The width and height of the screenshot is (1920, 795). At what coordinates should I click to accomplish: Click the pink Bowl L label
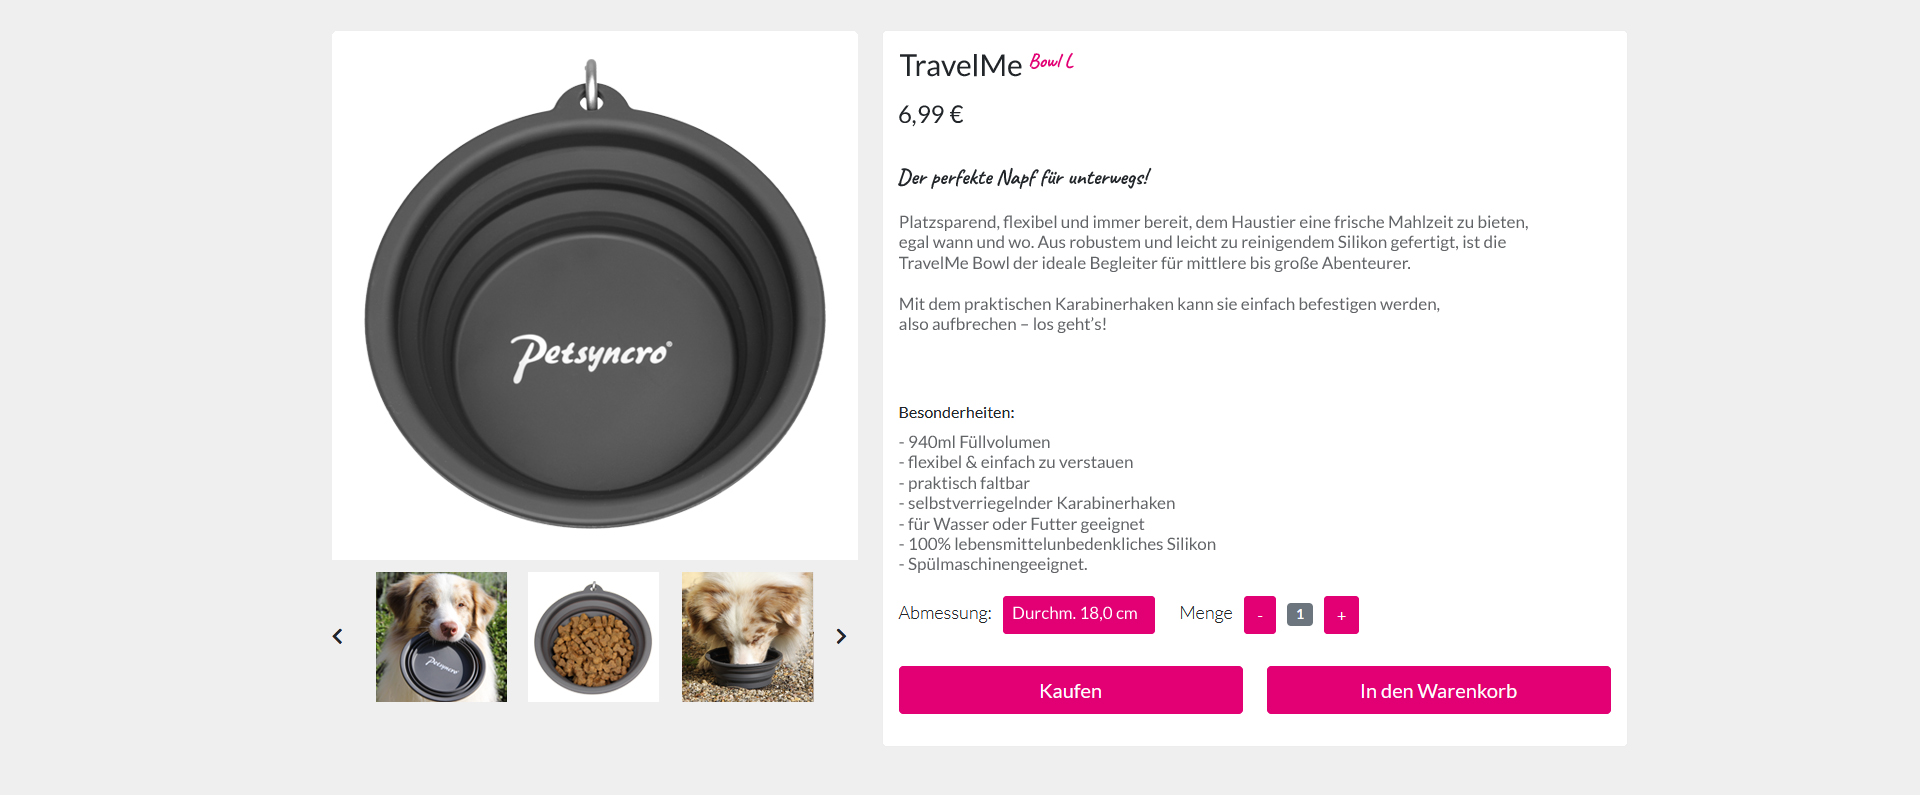pos(1051,62)
